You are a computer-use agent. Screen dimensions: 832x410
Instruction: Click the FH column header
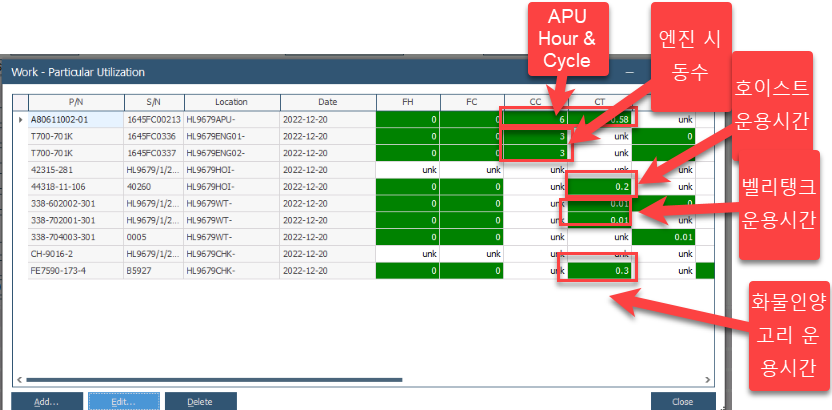(x=407, y=102)
